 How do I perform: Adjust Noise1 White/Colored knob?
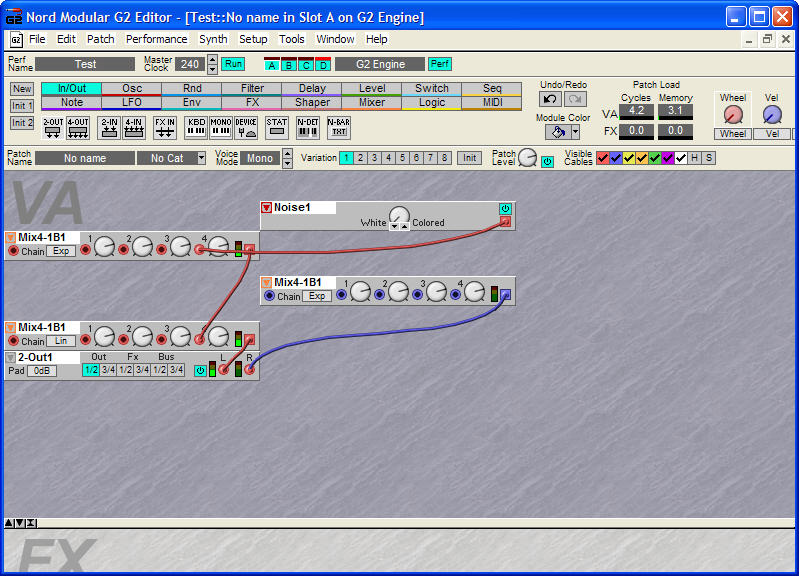(x=399, y=216)
